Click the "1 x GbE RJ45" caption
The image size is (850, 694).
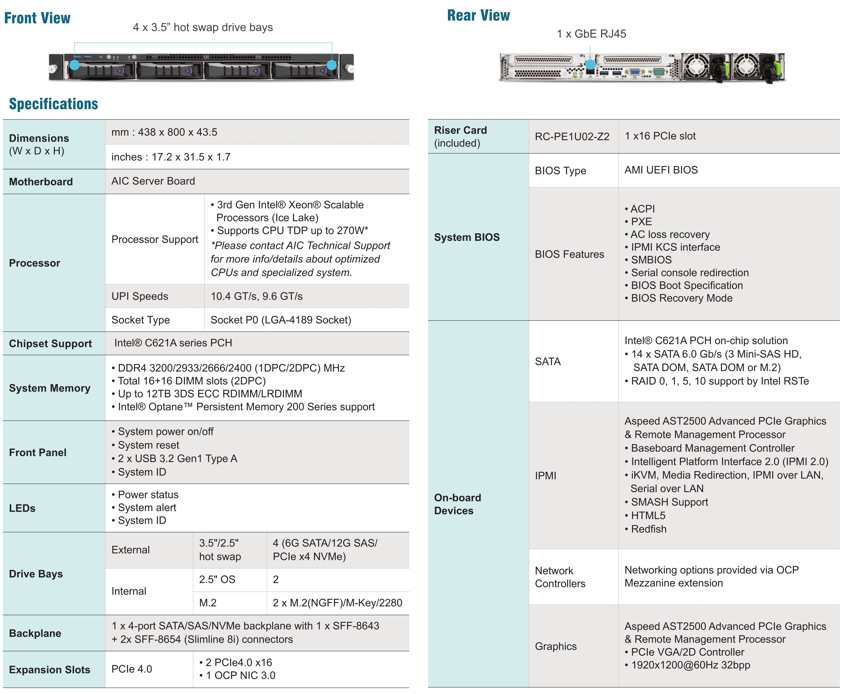coord(591,34)
